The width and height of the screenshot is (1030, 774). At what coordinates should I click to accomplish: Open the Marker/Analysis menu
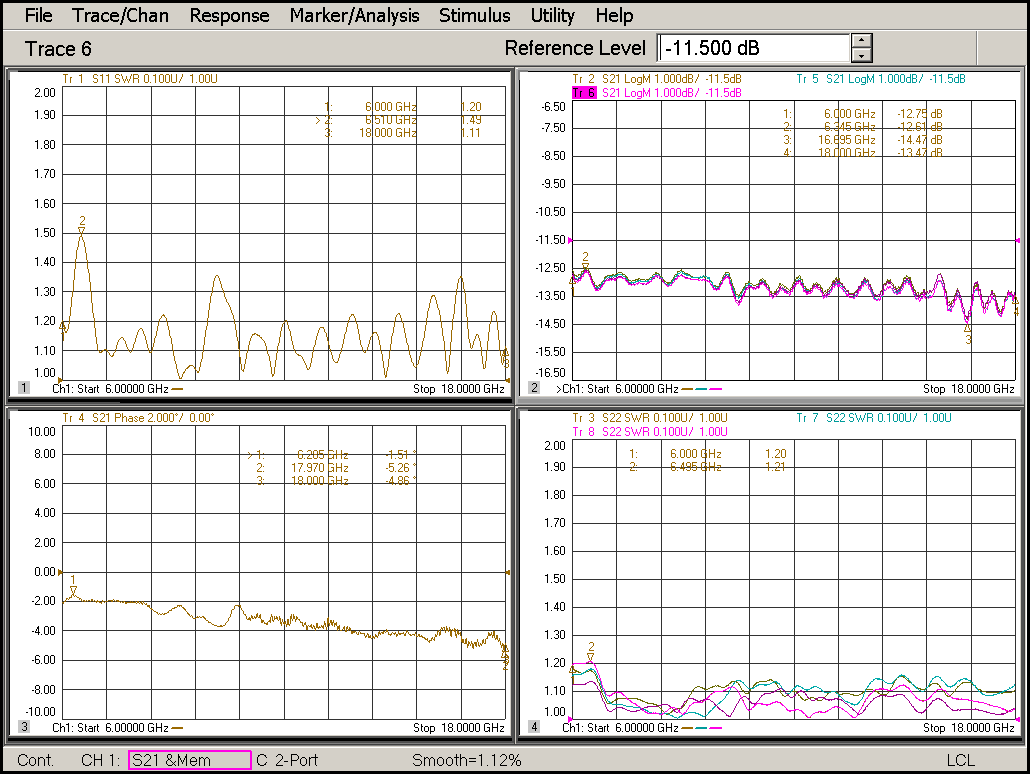(354, 15)
